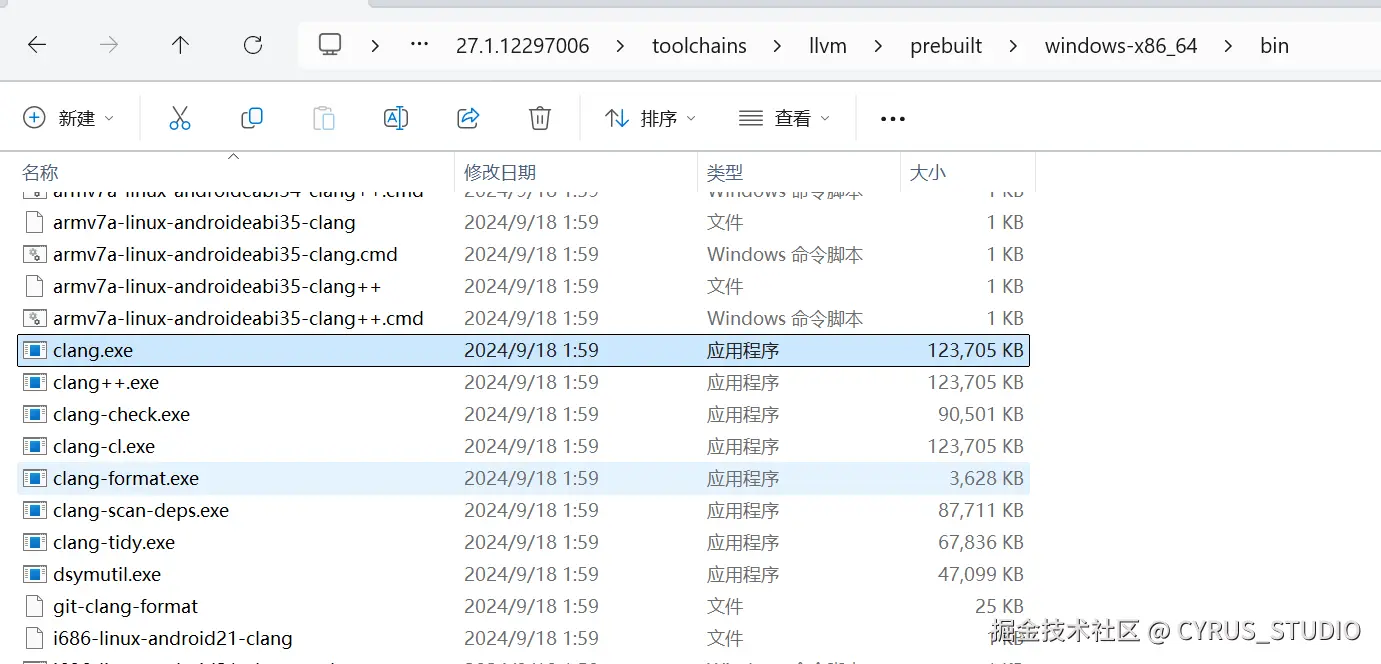1381x664 pixels.
Task: Copy clang.exe with the copy icon
Action: click(x=252, y=117)
